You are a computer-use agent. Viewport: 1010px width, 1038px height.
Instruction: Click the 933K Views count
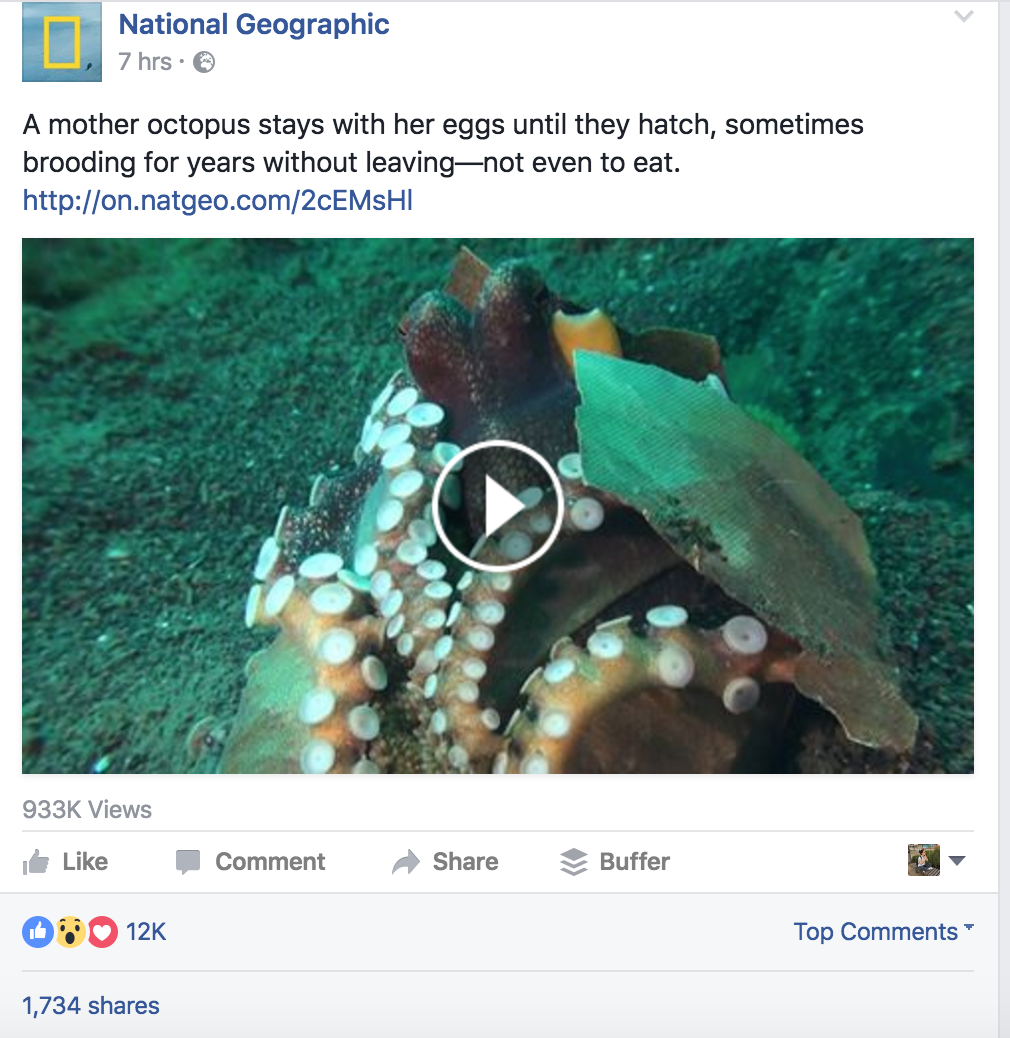click(x=87, y=810)
